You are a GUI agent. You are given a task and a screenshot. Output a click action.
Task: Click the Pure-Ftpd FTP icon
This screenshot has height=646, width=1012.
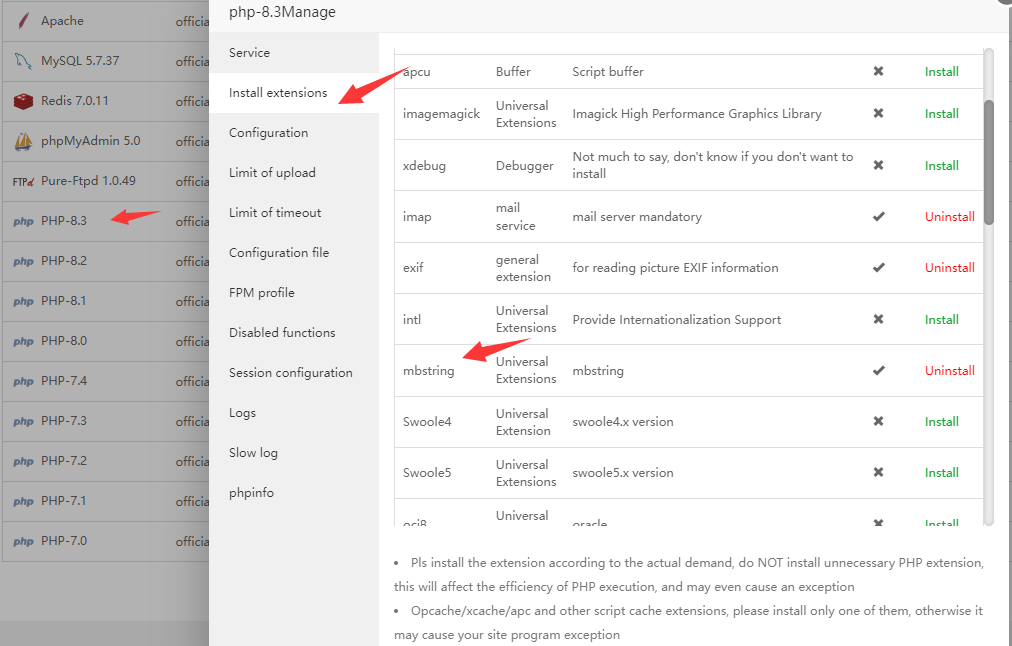click(22, 180)
